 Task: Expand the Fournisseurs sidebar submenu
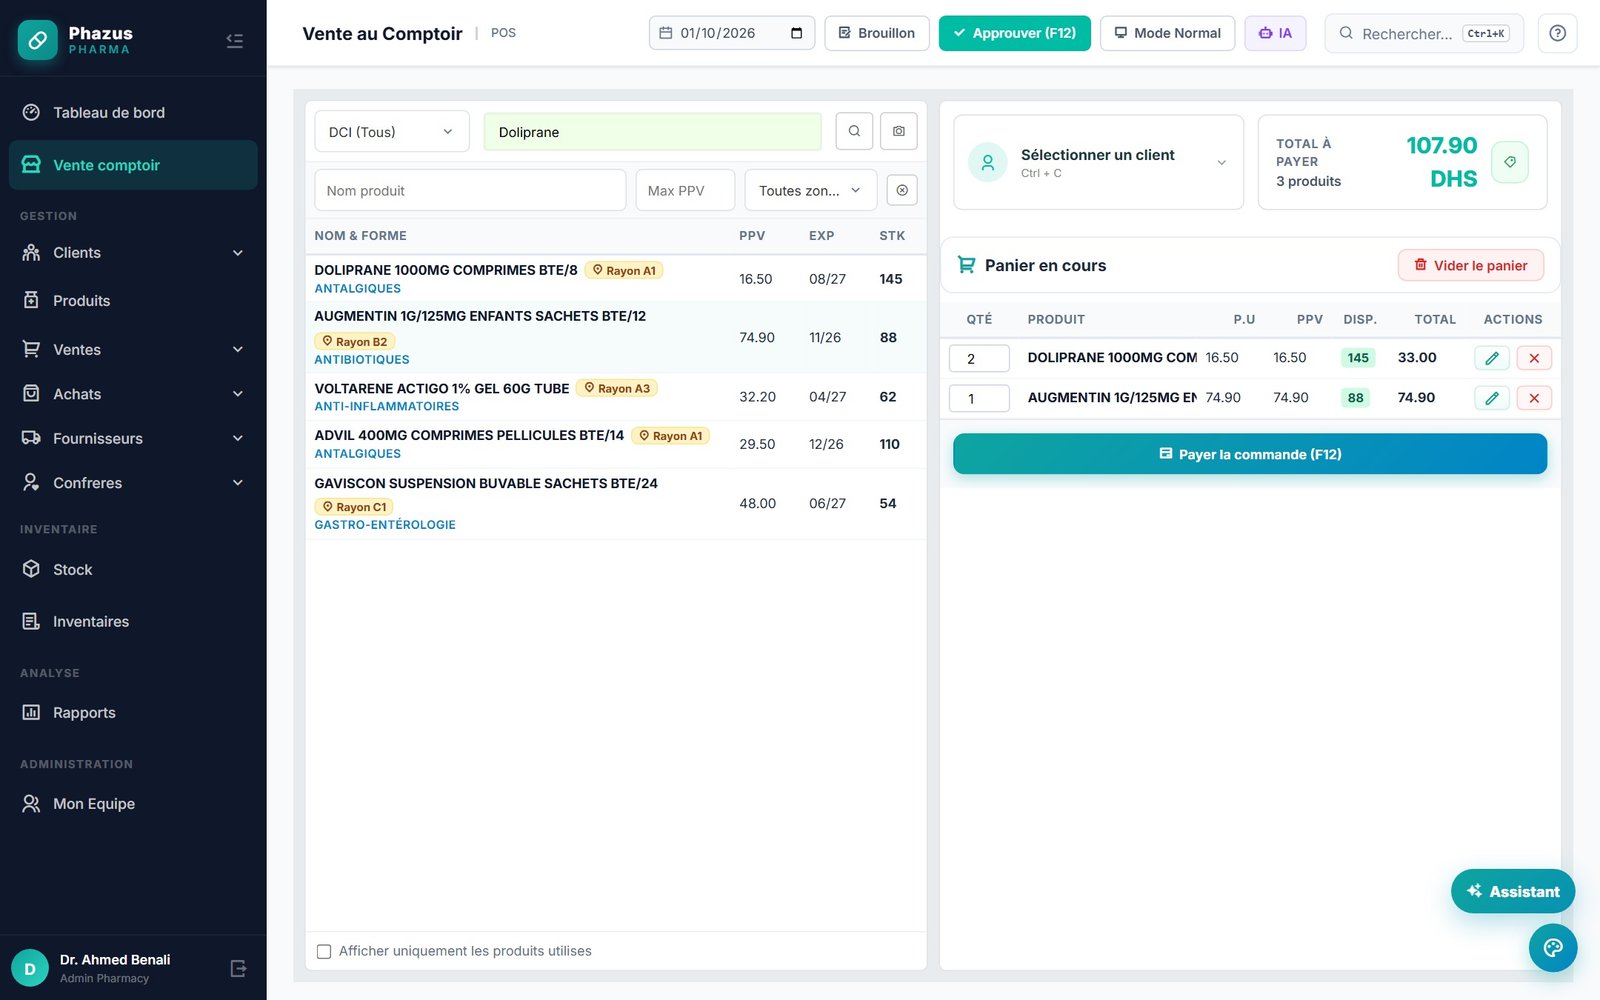pyautogui.click(x=133, y=438)
